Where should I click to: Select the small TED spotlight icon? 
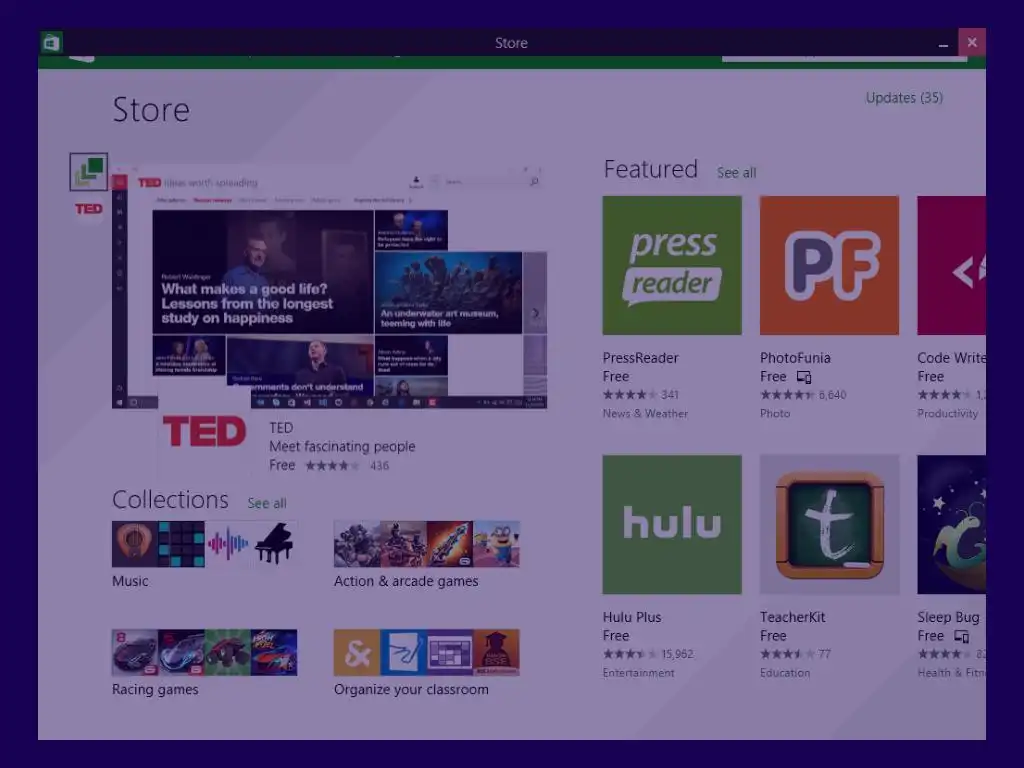[x=89, y=209]
